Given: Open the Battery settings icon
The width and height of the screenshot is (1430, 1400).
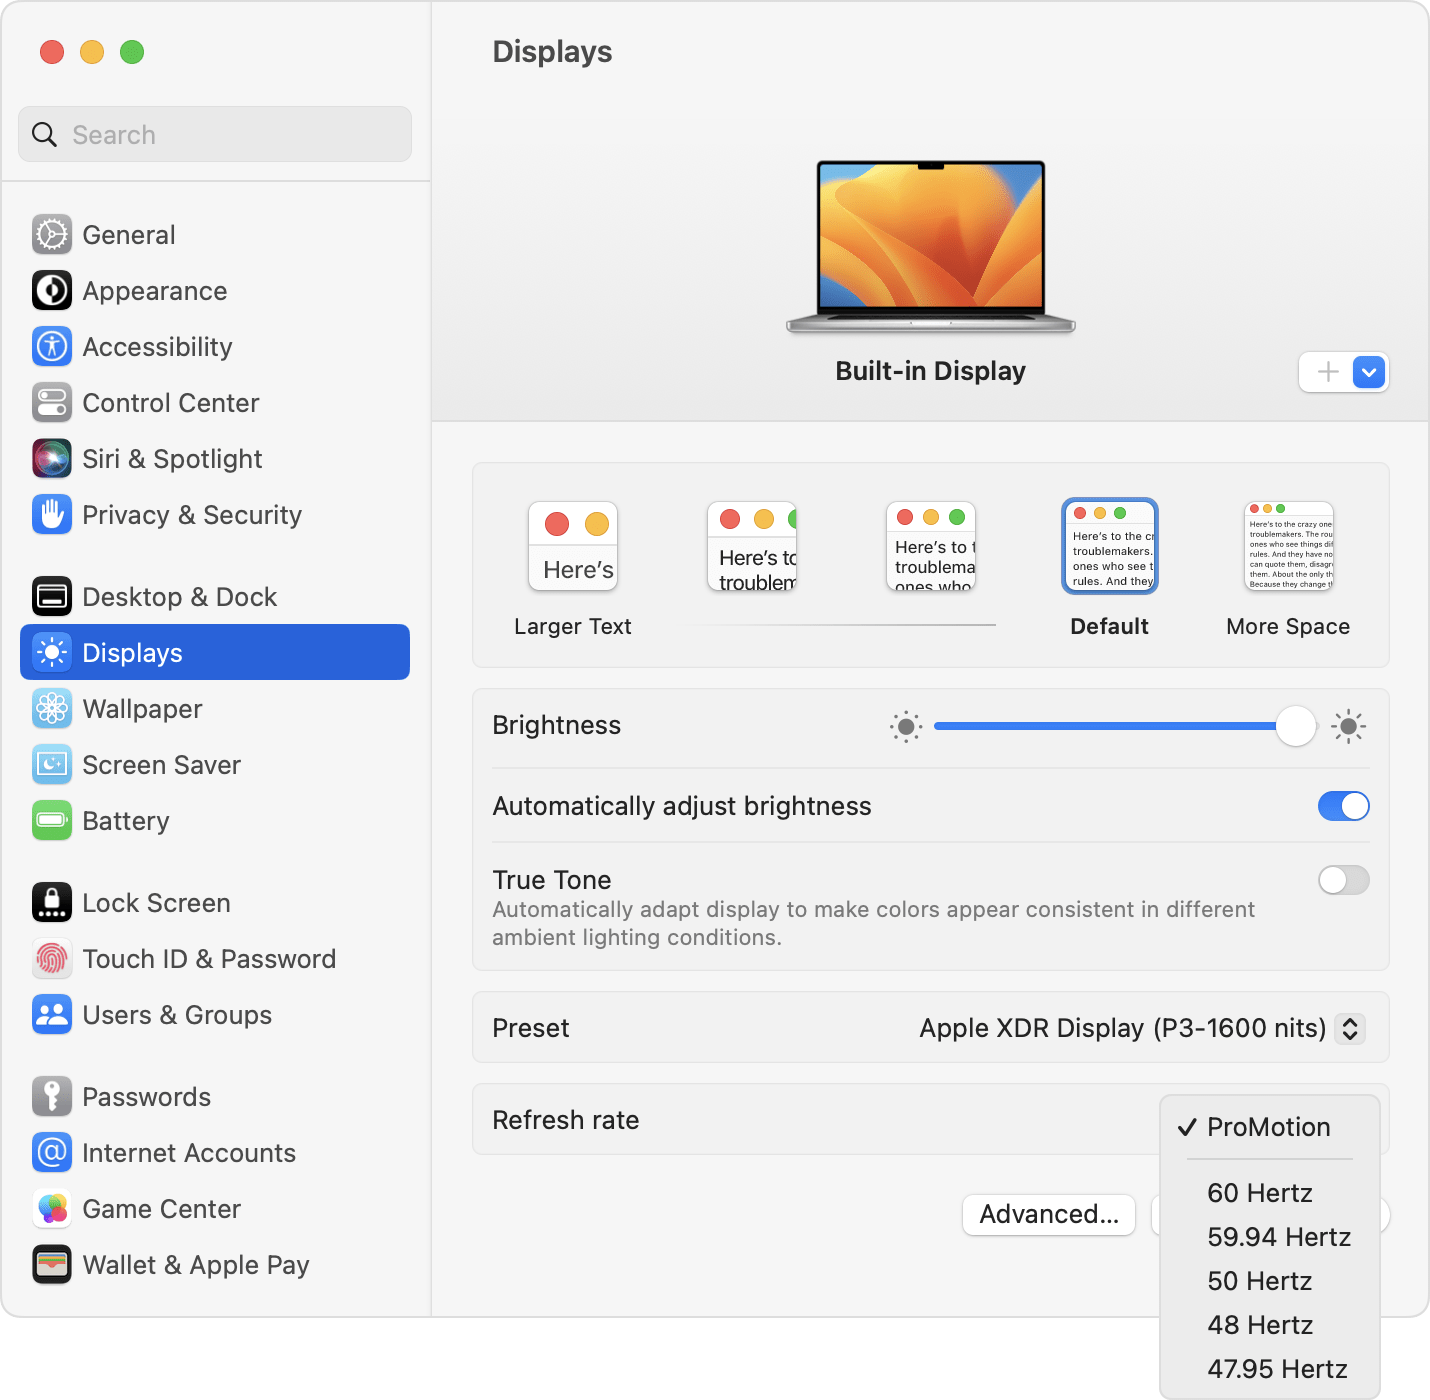Looking at the screenshot, I should click(x=52, y=821).
